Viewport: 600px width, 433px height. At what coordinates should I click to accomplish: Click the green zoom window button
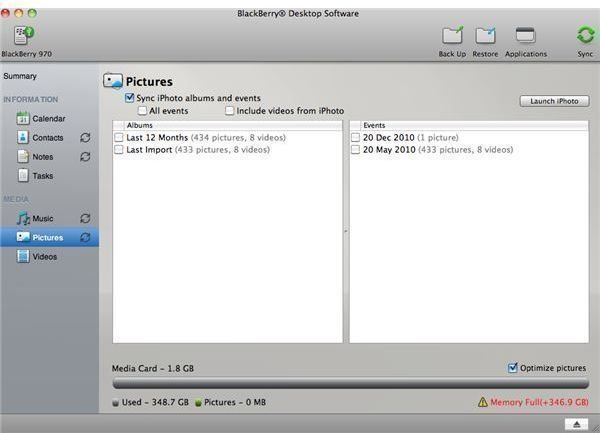pyautogui.click(x=32, y=13)
